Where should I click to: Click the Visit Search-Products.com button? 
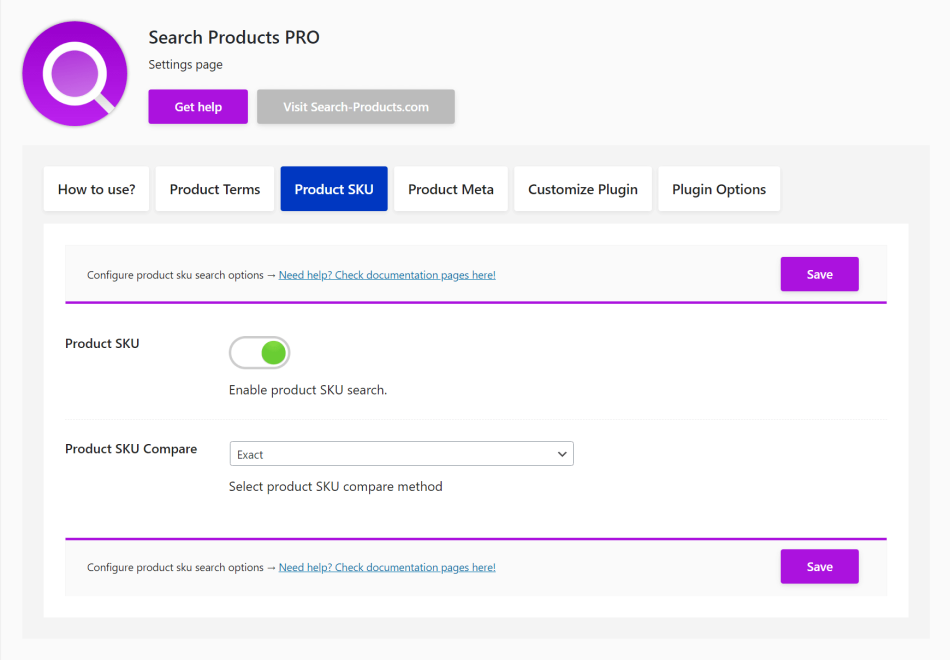tap(356, 107)
